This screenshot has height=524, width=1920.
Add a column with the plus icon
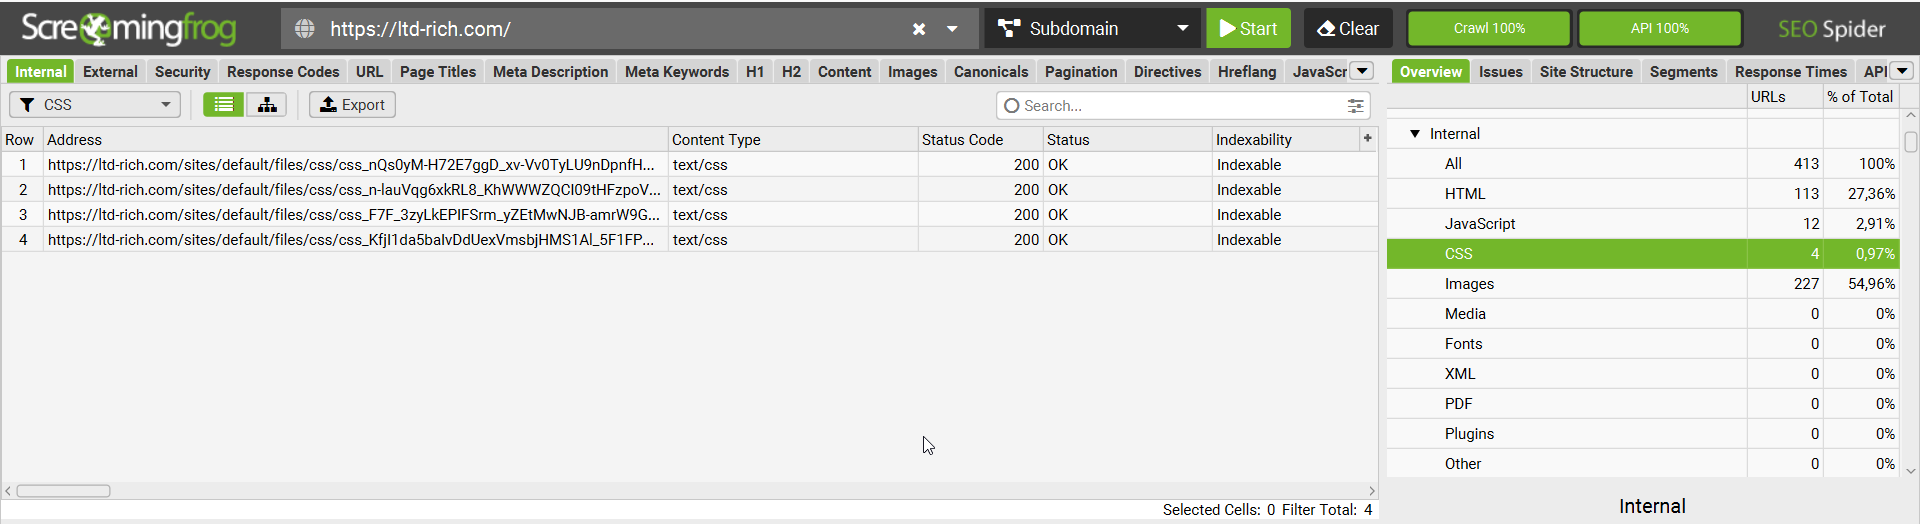coord(1367,139)
